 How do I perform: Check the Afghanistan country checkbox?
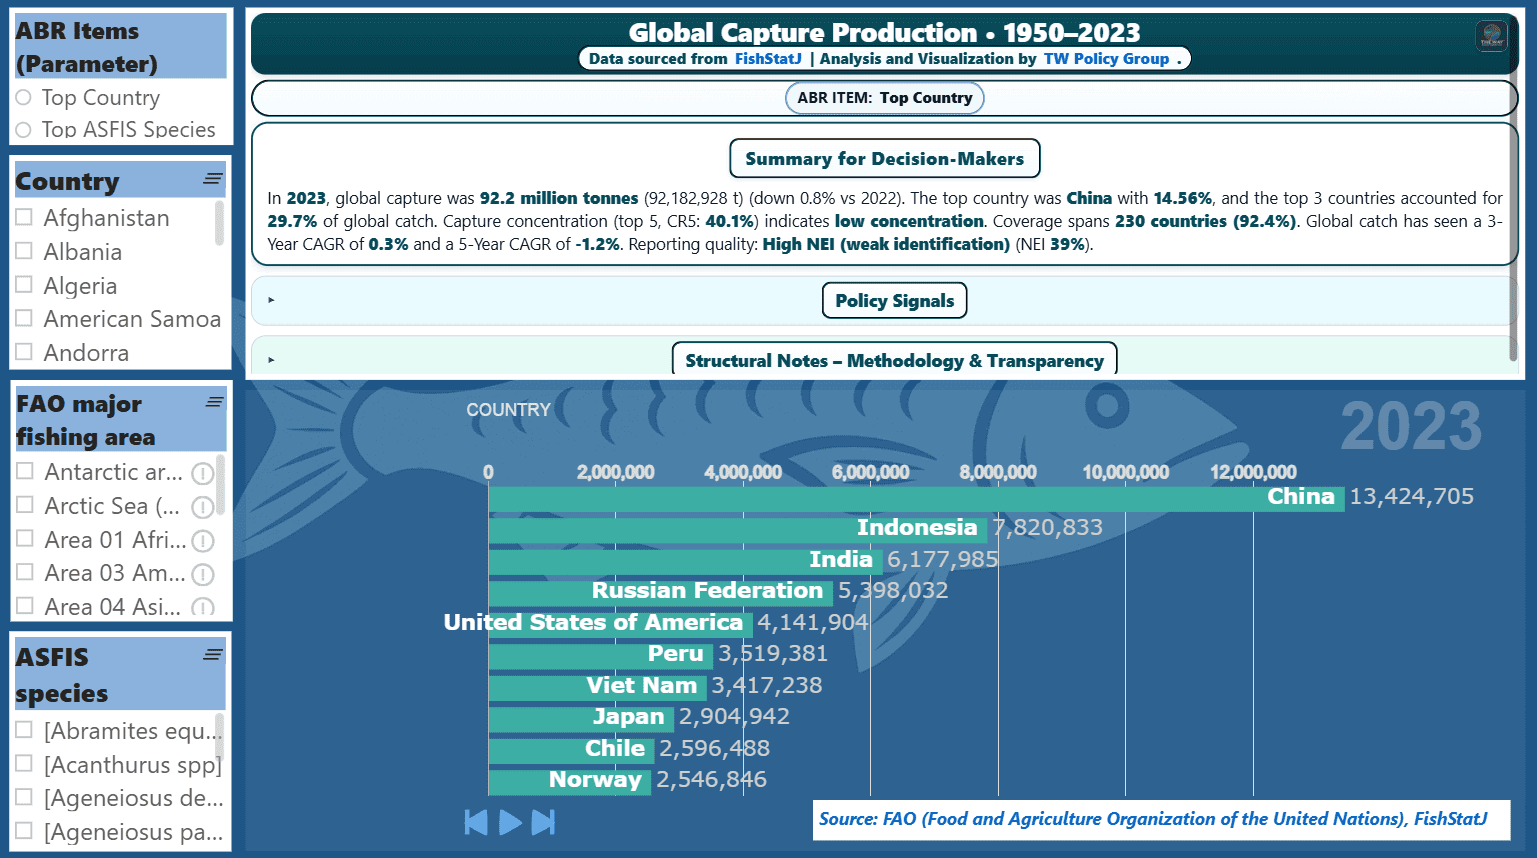[25, 218]
